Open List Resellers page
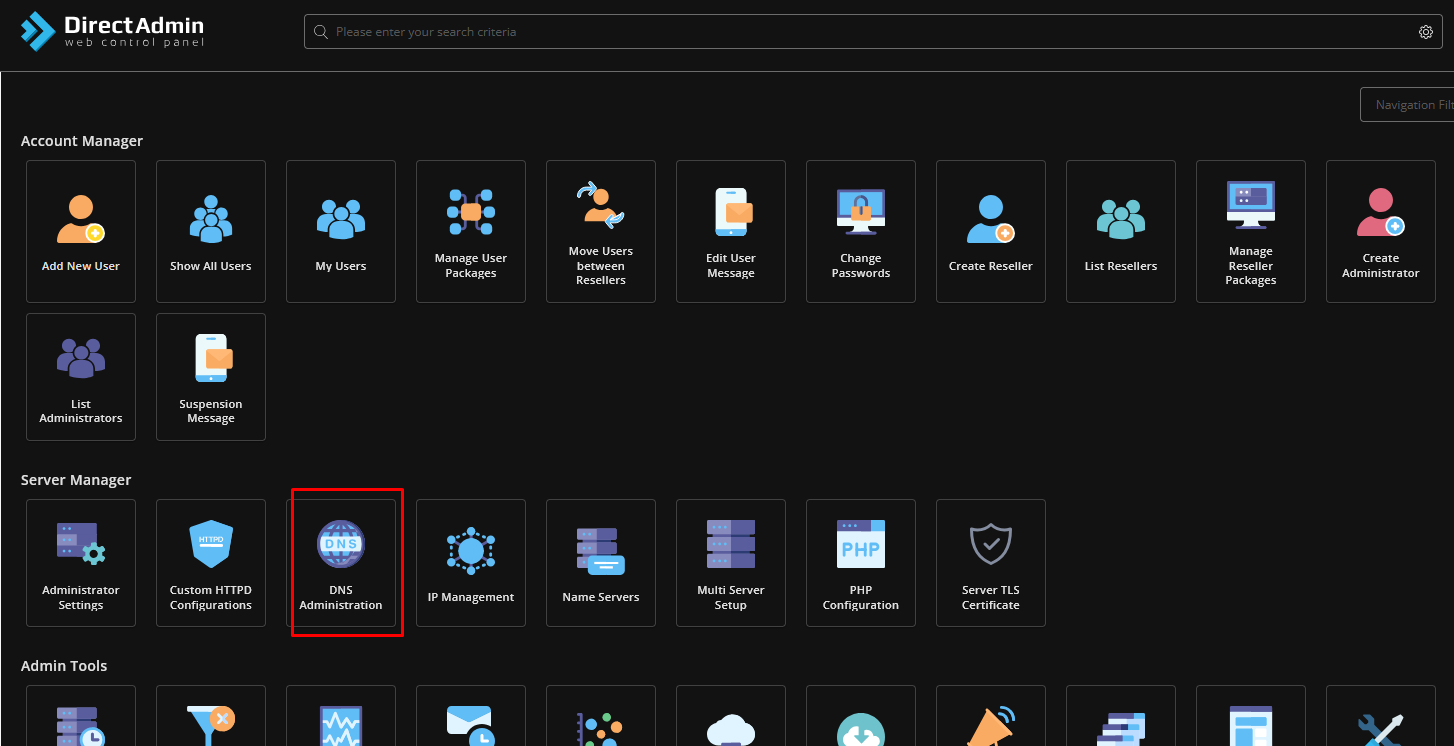This screenshot has width=1454, height=746. tap(1121, 231)
